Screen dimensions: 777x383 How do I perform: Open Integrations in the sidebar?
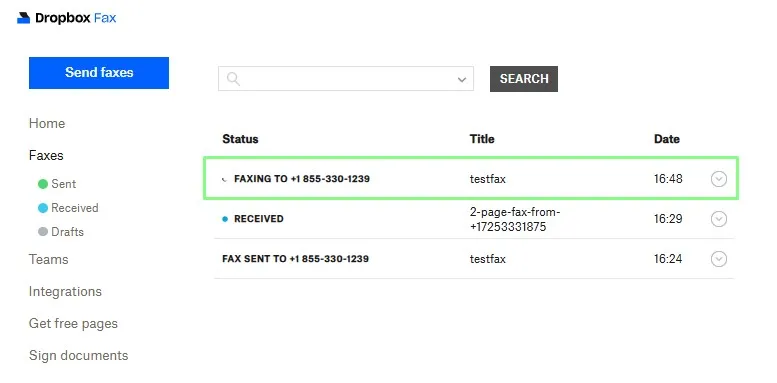point(65,291)
